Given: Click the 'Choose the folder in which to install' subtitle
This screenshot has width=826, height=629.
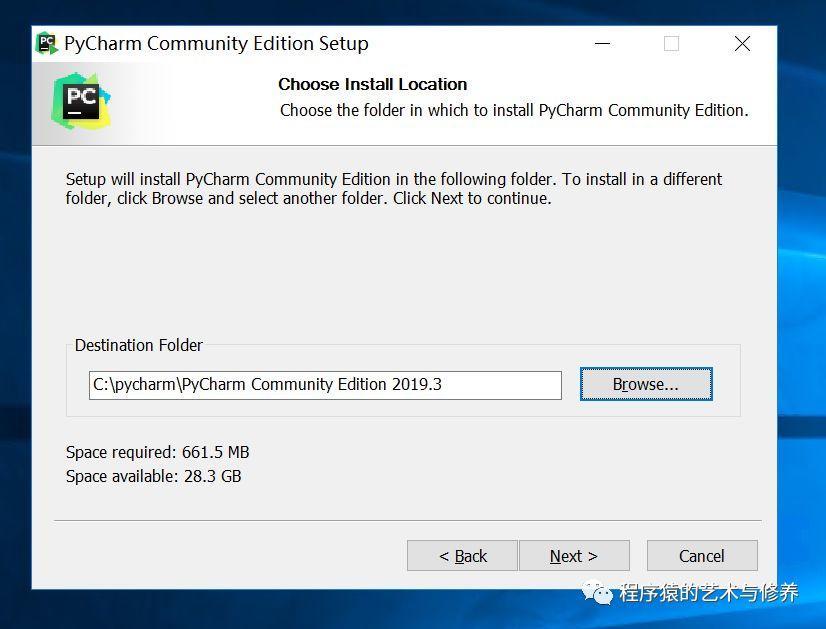Looking at the screenshot, I should pos(514,111).
